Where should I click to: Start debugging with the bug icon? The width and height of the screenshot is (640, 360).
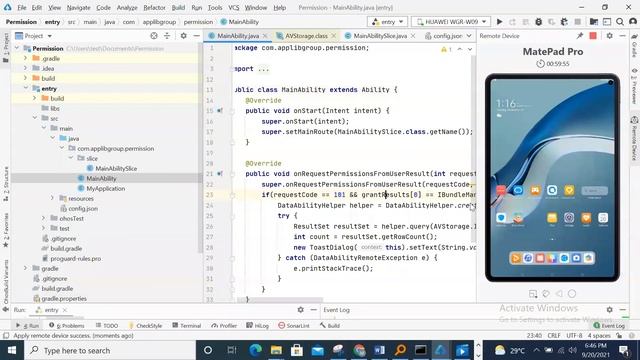click(x=538, y=22)
